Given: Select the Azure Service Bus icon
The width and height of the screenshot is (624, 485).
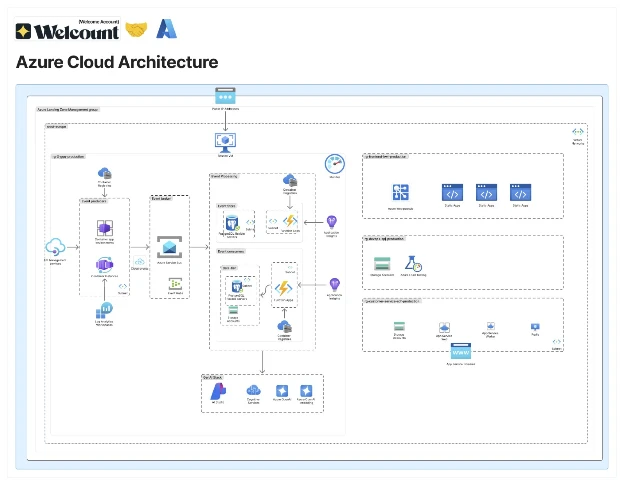Looking at the screenshot, I should [170, 247].
